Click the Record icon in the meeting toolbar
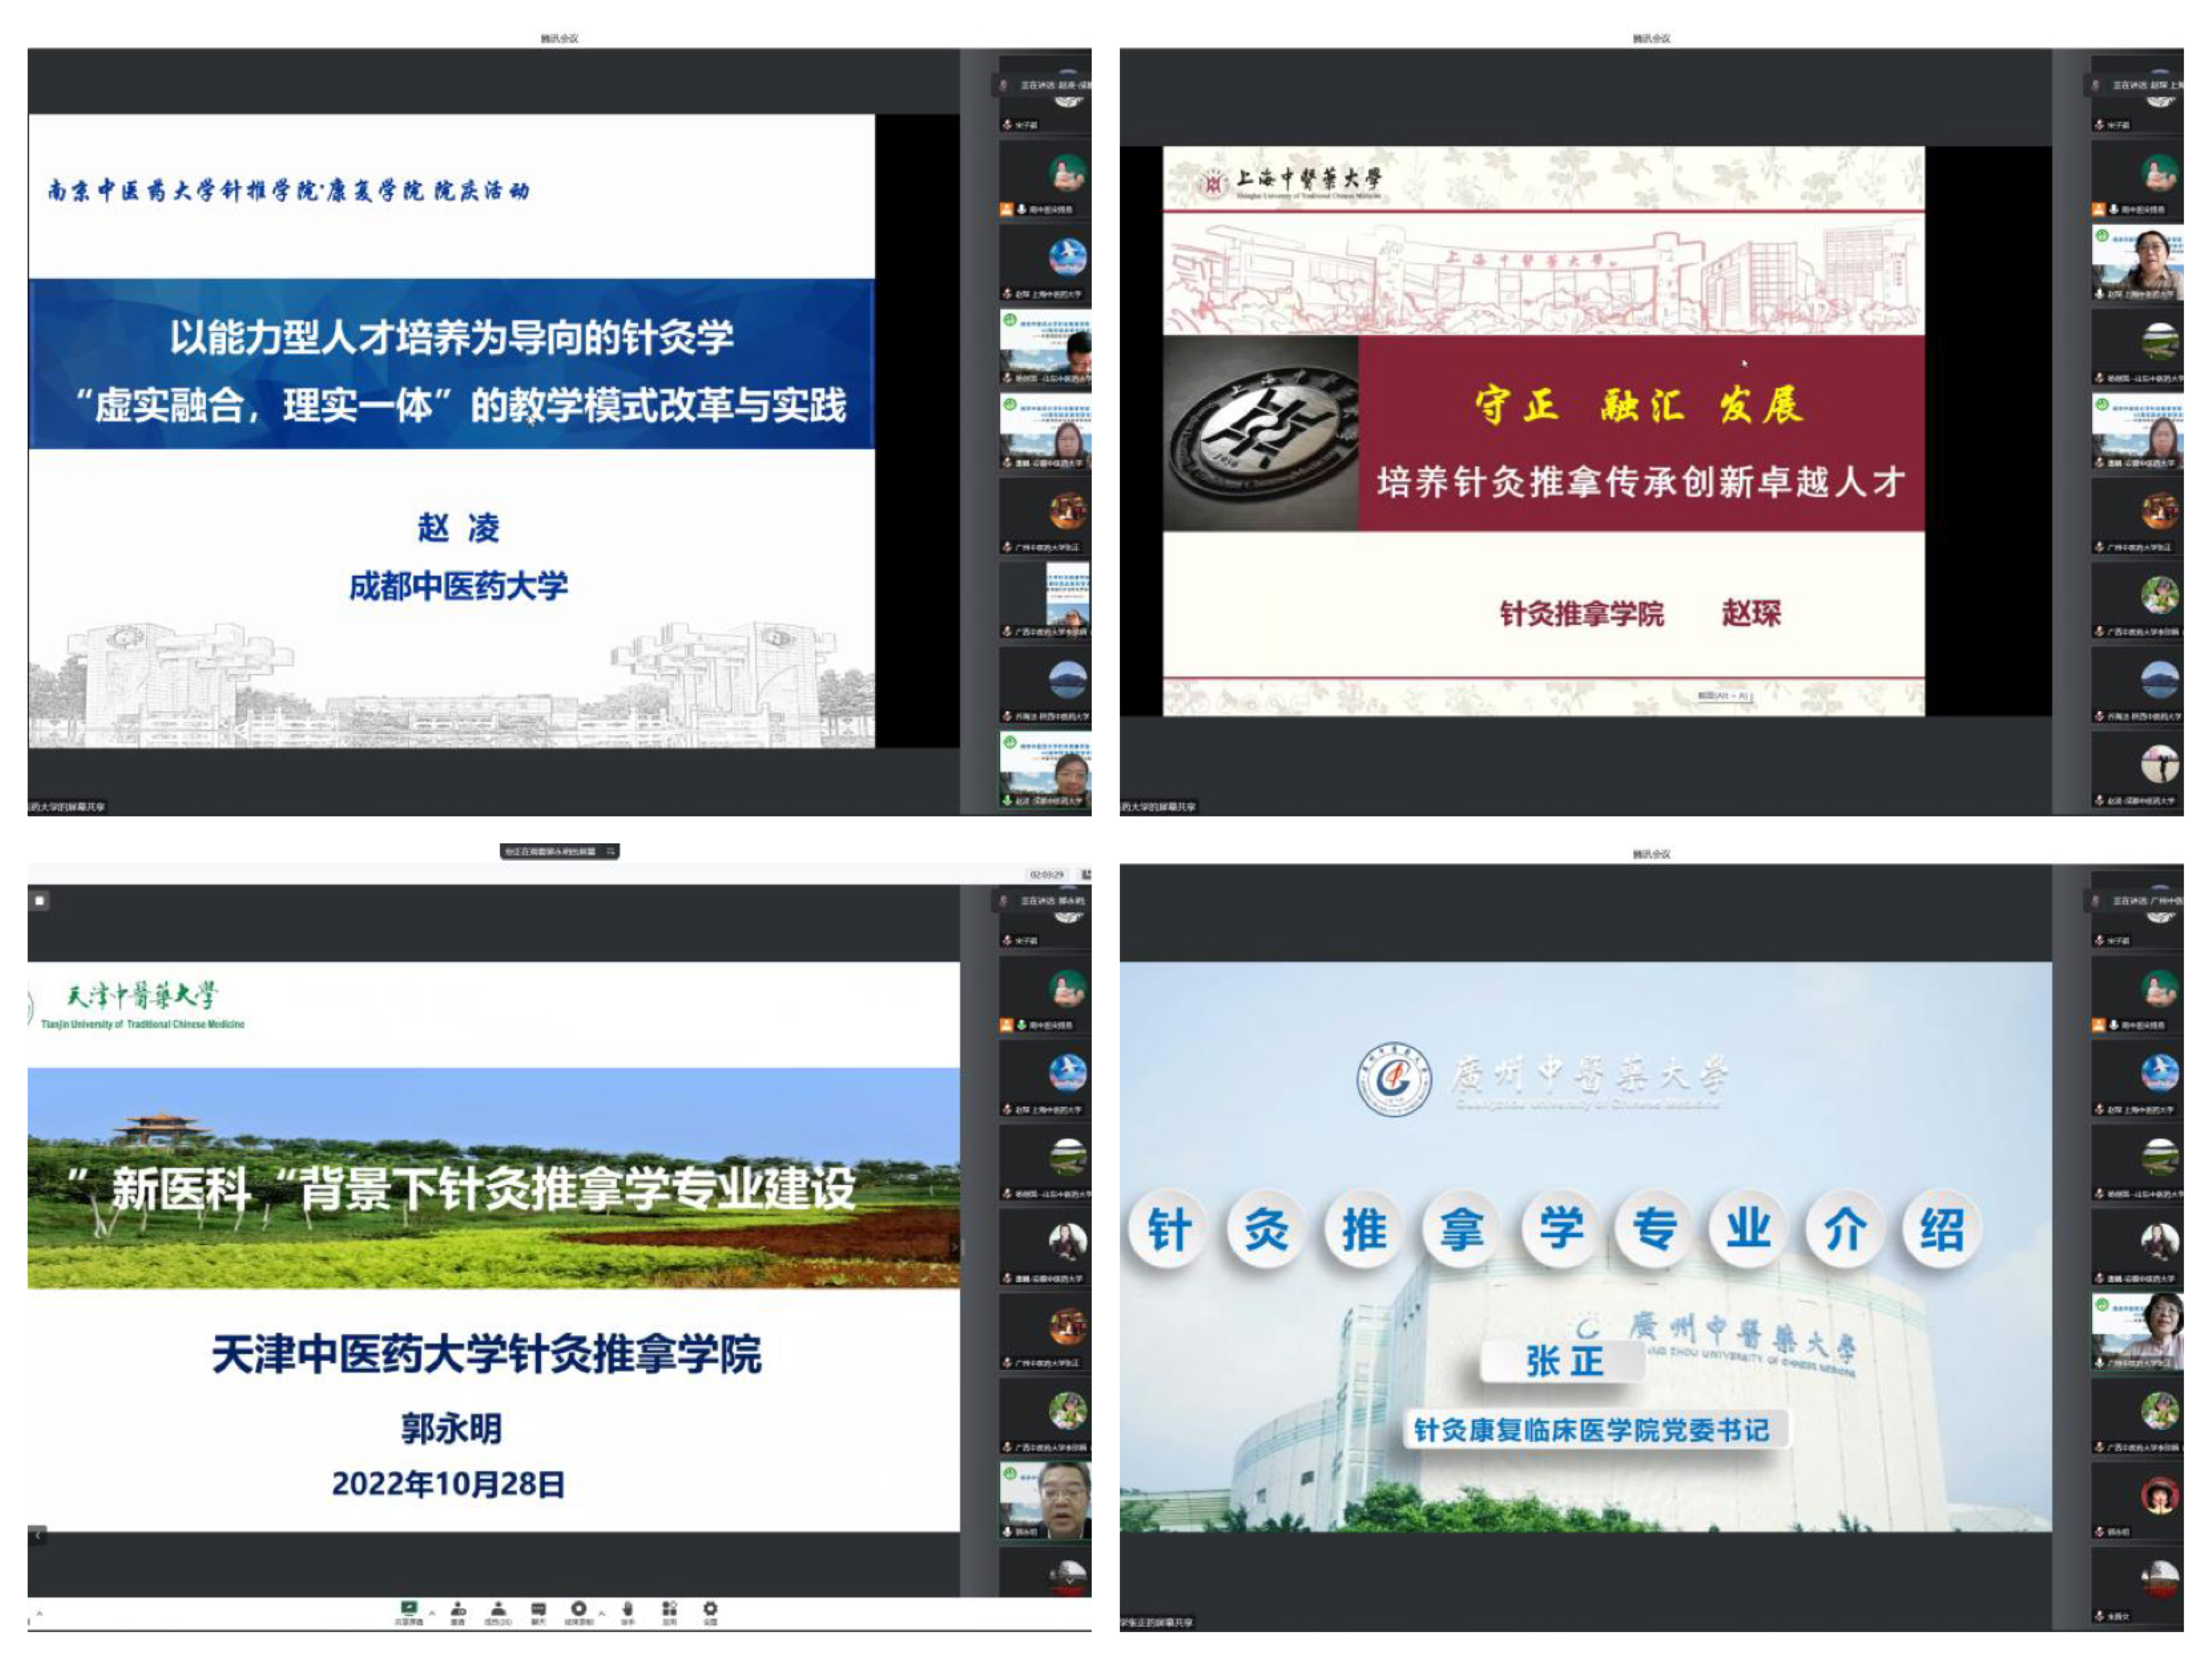Screen dimensions: 2212x1659 579,1608
